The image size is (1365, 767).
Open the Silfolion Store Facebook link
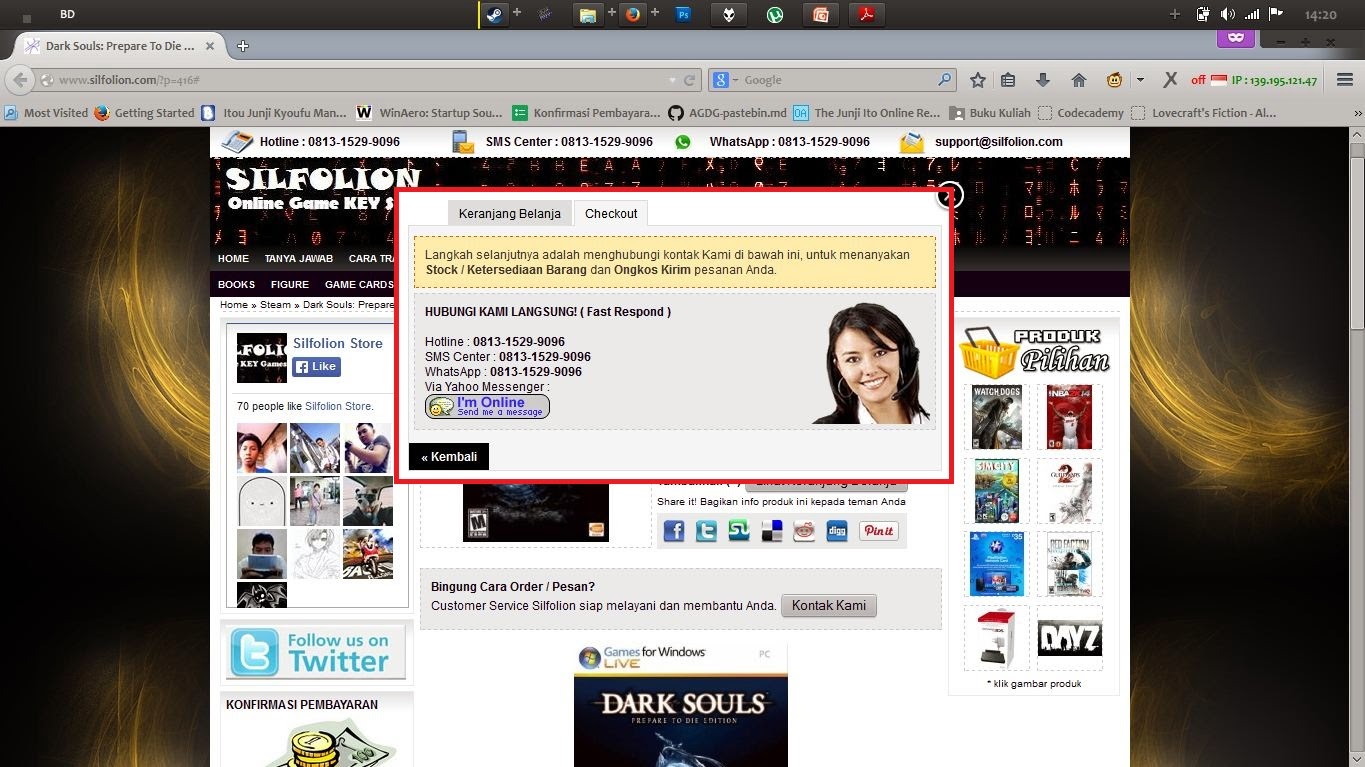(x=338, y=343)
